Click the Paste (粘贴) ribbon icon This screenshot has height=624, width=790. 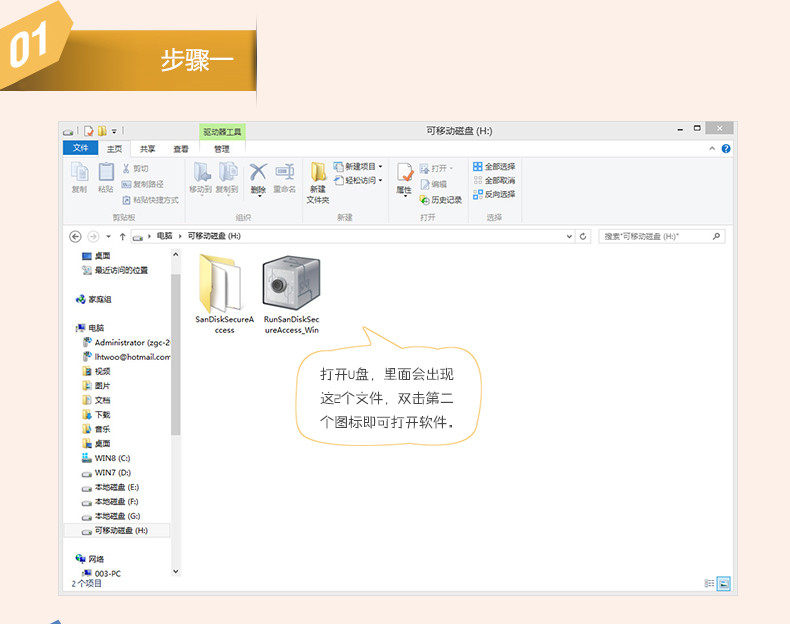click(106, 177)
